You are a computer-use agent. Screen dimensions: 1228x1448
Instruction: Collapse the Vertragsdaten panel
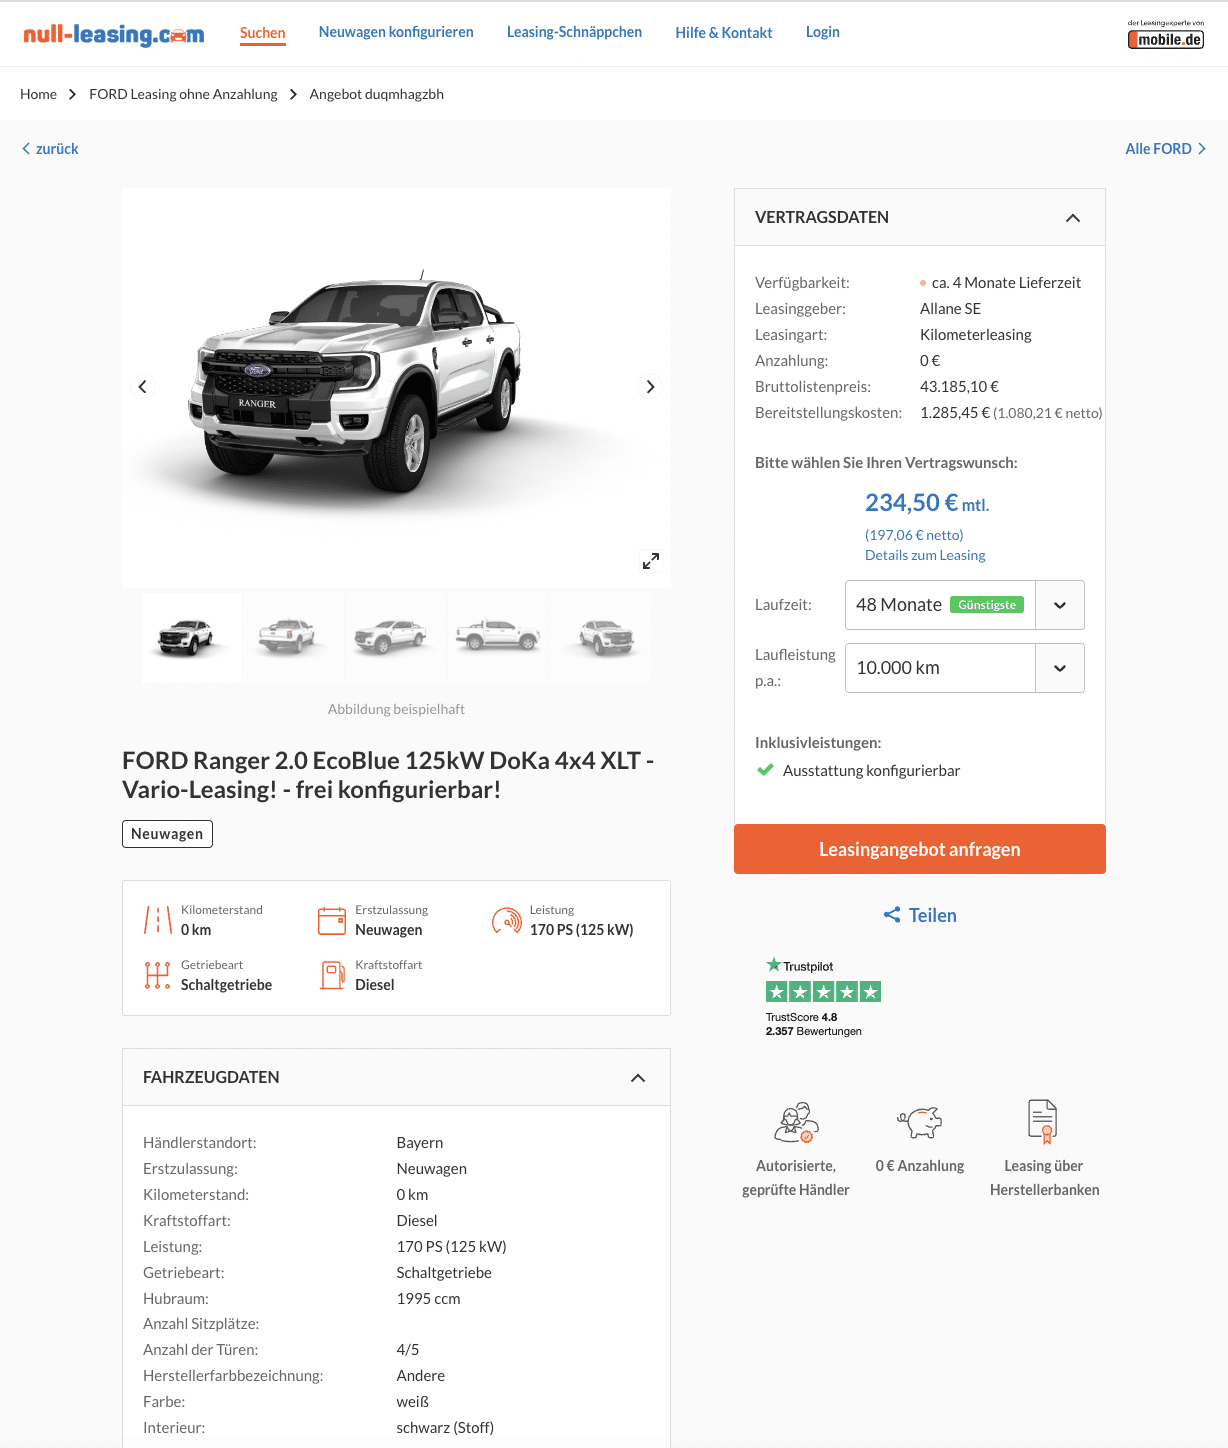click(x=1073, y=218)
